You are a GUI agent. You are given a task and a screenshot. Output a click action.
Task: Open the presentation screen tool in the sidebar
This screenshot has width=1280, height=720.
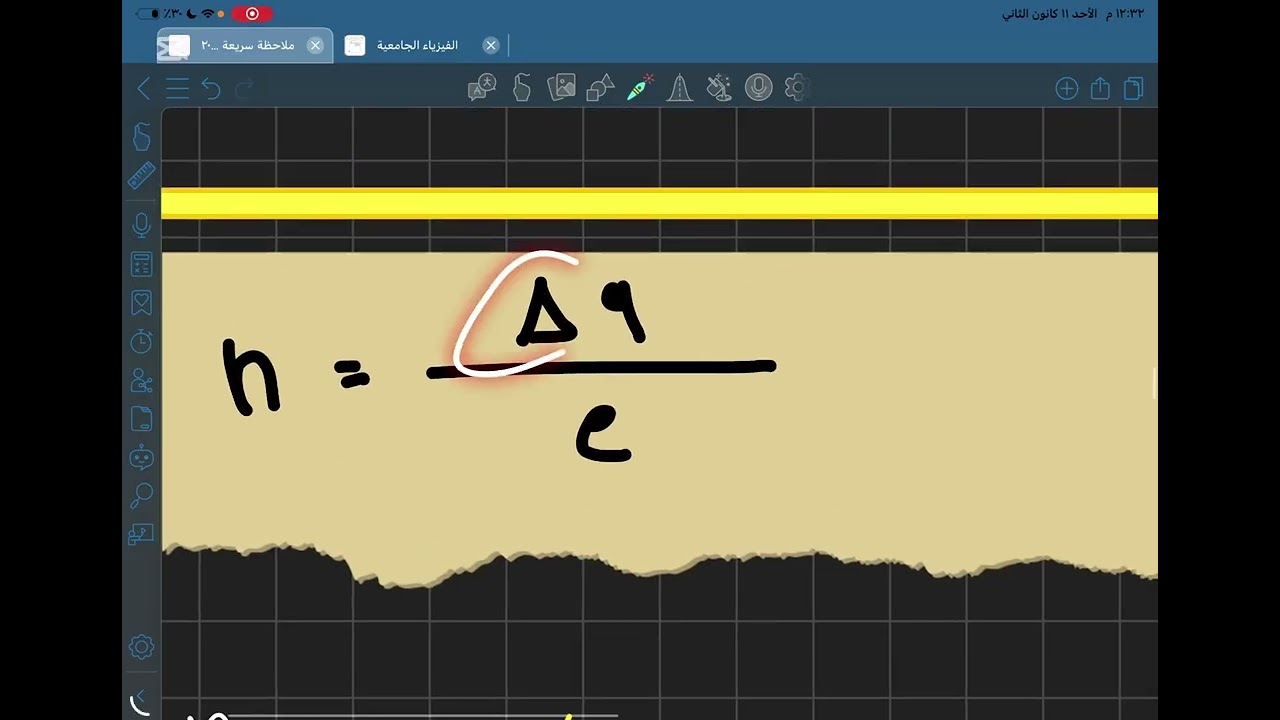click(x=141, y=535)
